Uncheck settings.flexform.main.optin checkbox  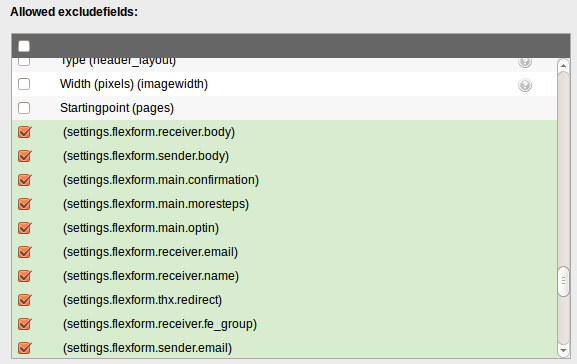point(25,228)
